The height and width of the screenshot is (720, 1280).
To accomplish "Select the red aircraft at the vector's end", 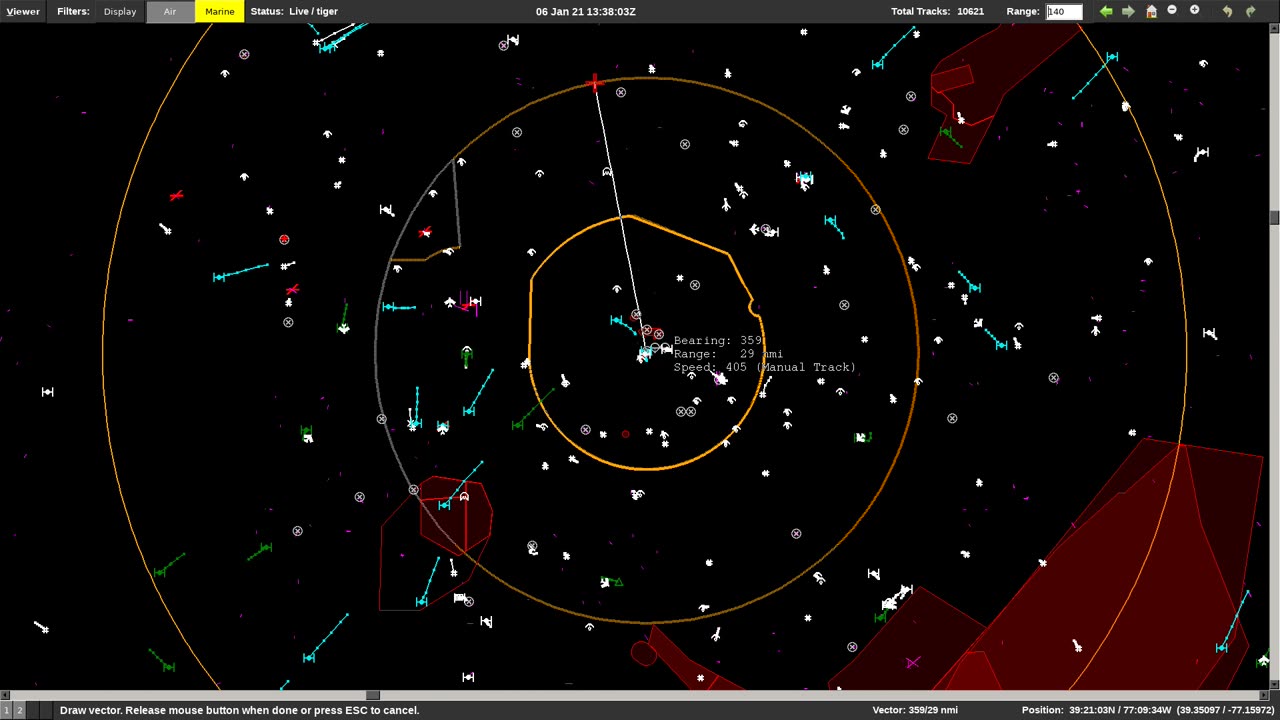I will pos(595,82).
